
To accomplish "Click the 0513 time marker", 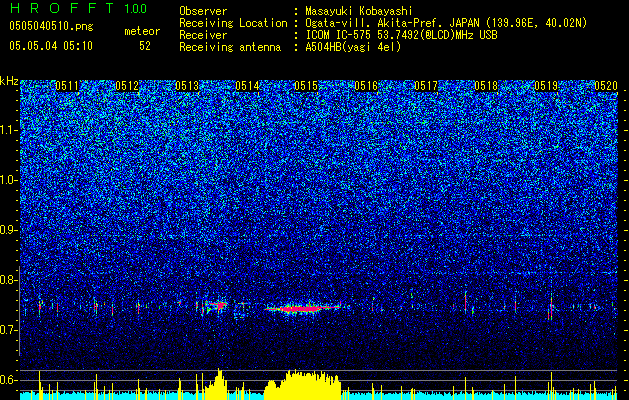I will 187,86.
